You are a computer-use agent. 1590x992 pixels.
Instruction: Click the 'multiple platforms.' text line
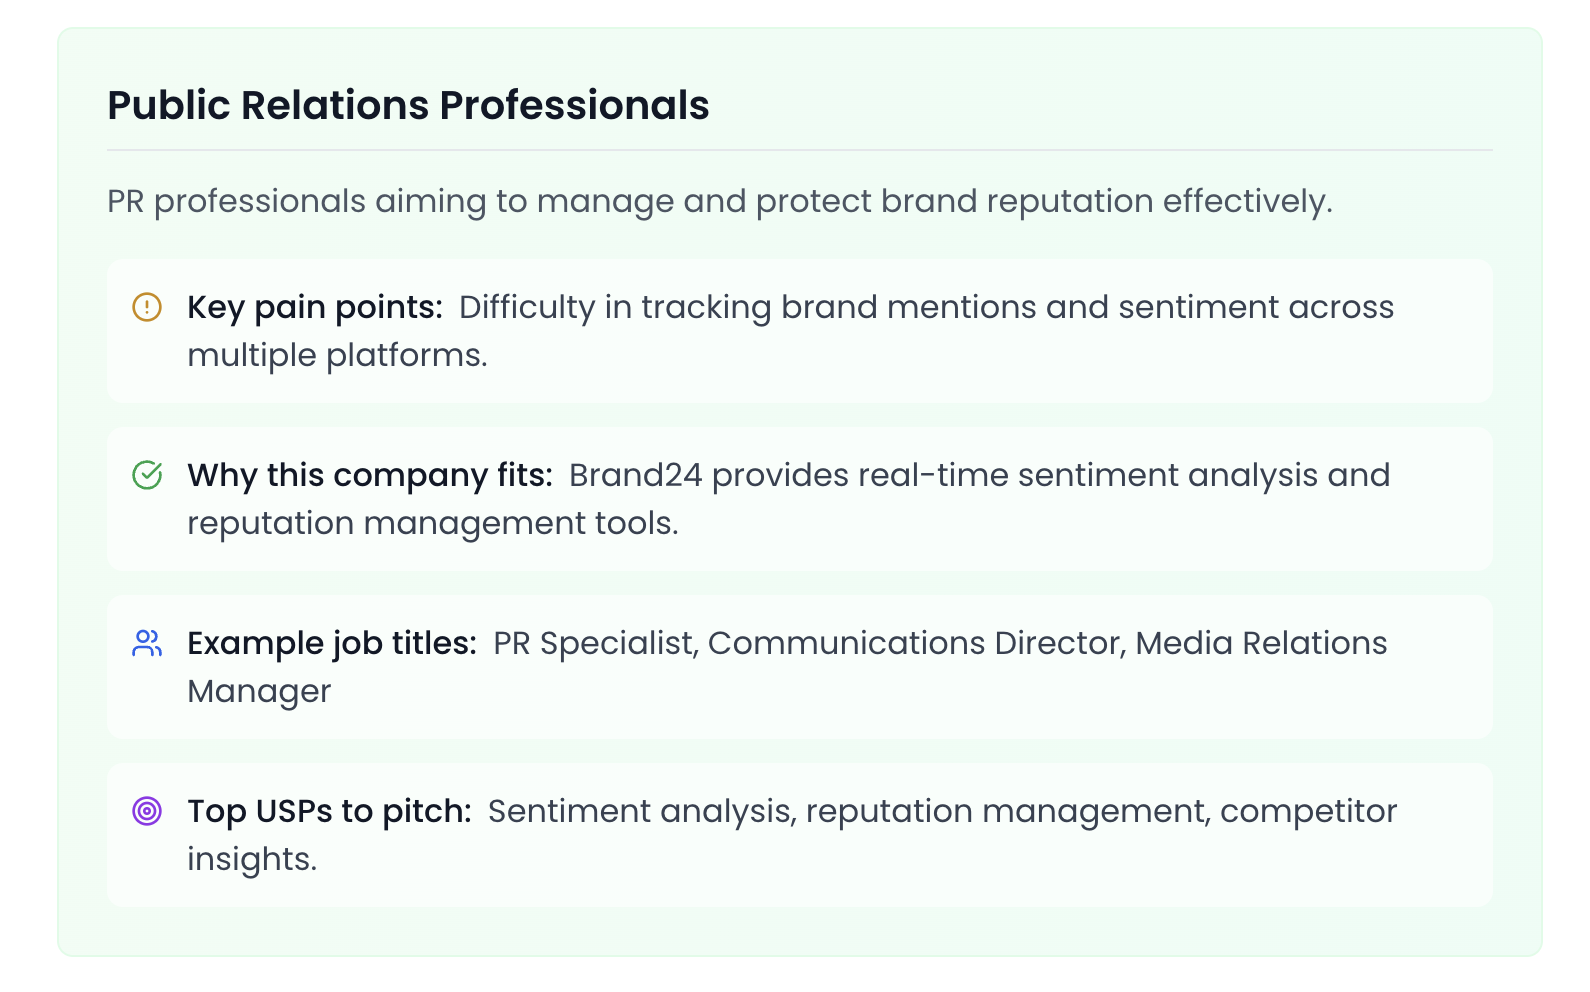tap(337, 355)
